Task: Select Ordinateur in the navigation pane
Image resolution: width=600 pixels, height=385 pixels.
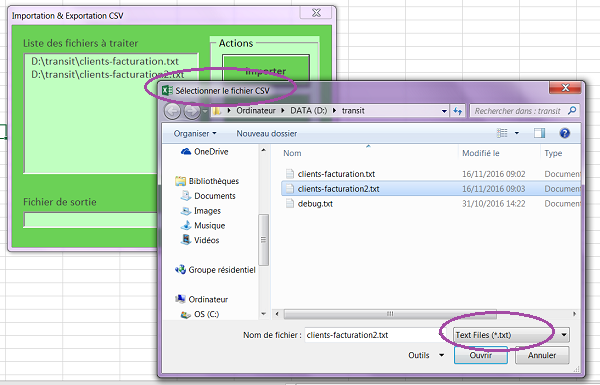Action: pyautogui.click(x=201, y=299)
